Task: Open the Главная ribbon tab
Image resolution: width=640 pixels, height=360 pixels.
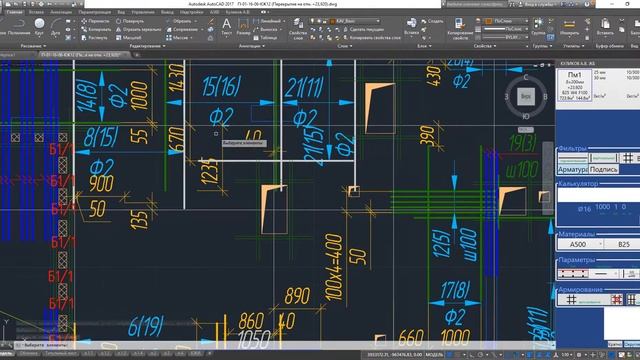Action: pyautogui.click(x=14, y=12)
